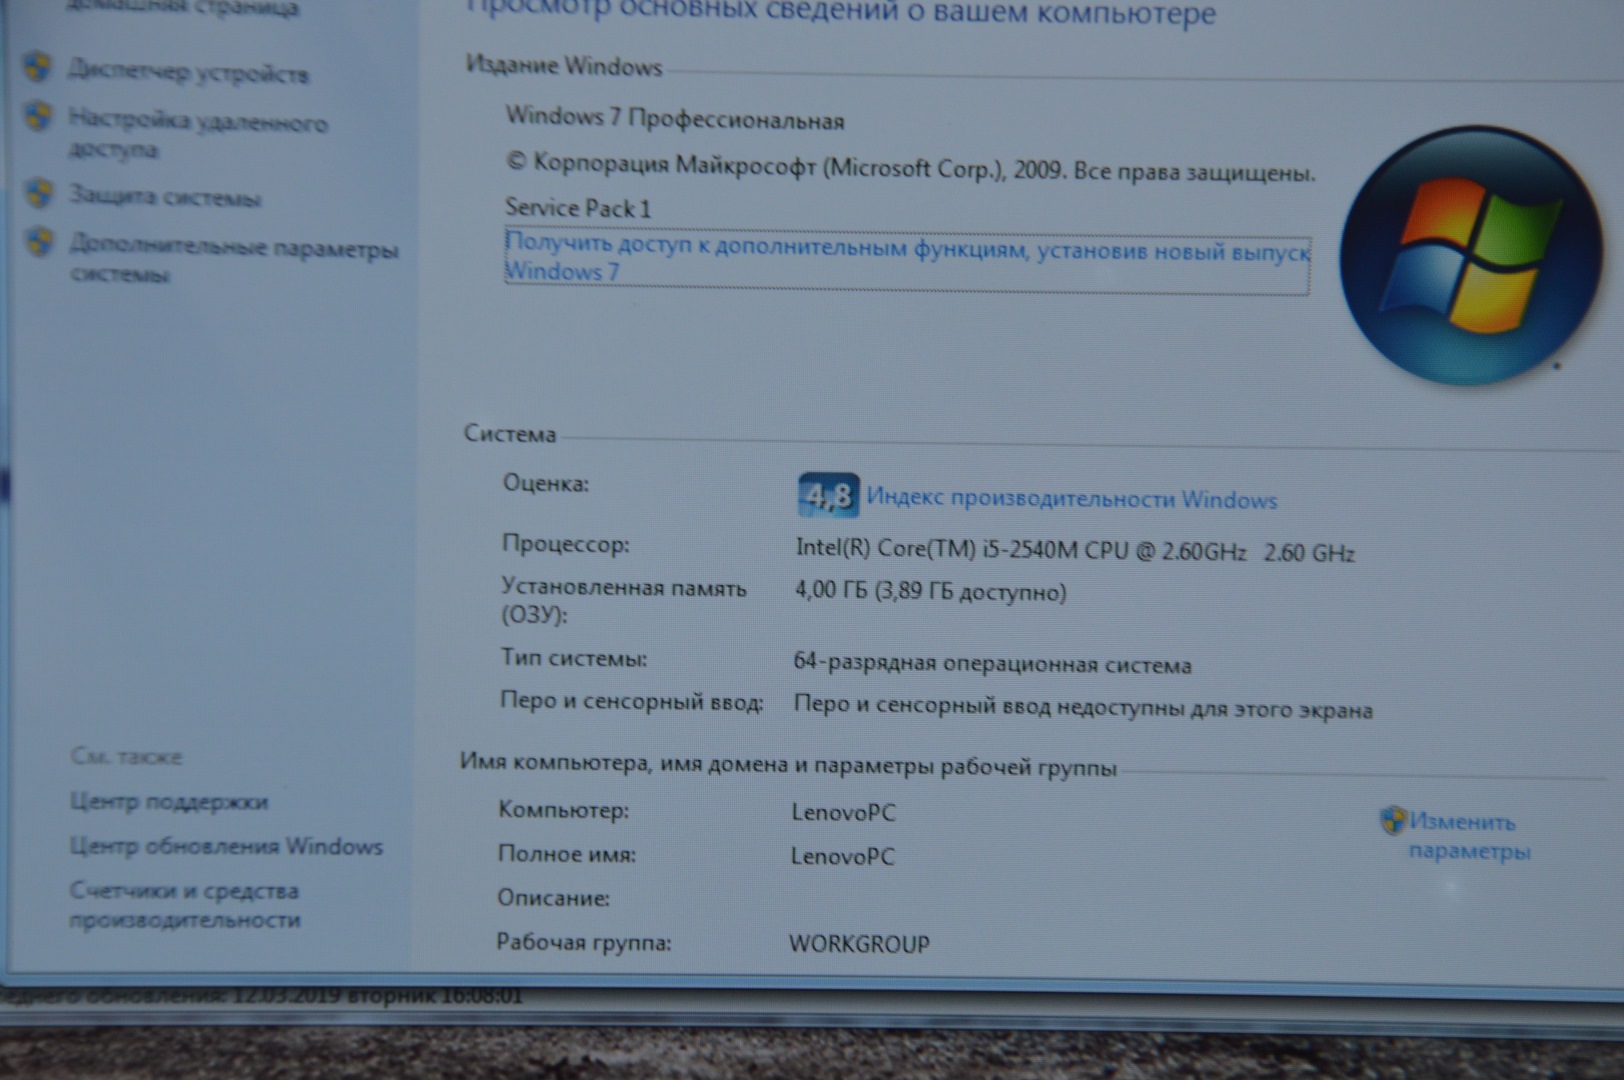Click the Установленная память (ОЗУ) label
The height and width of the screenshot is (1080, 1624).
(x=624, y=600)
